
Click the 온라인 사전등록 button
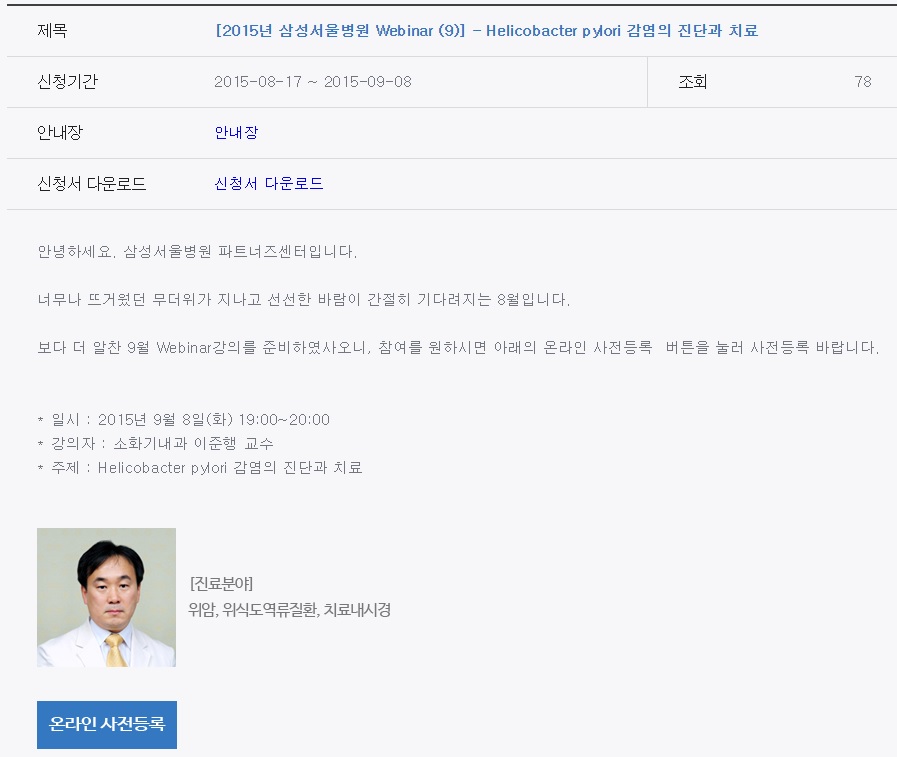coord(107,724)
